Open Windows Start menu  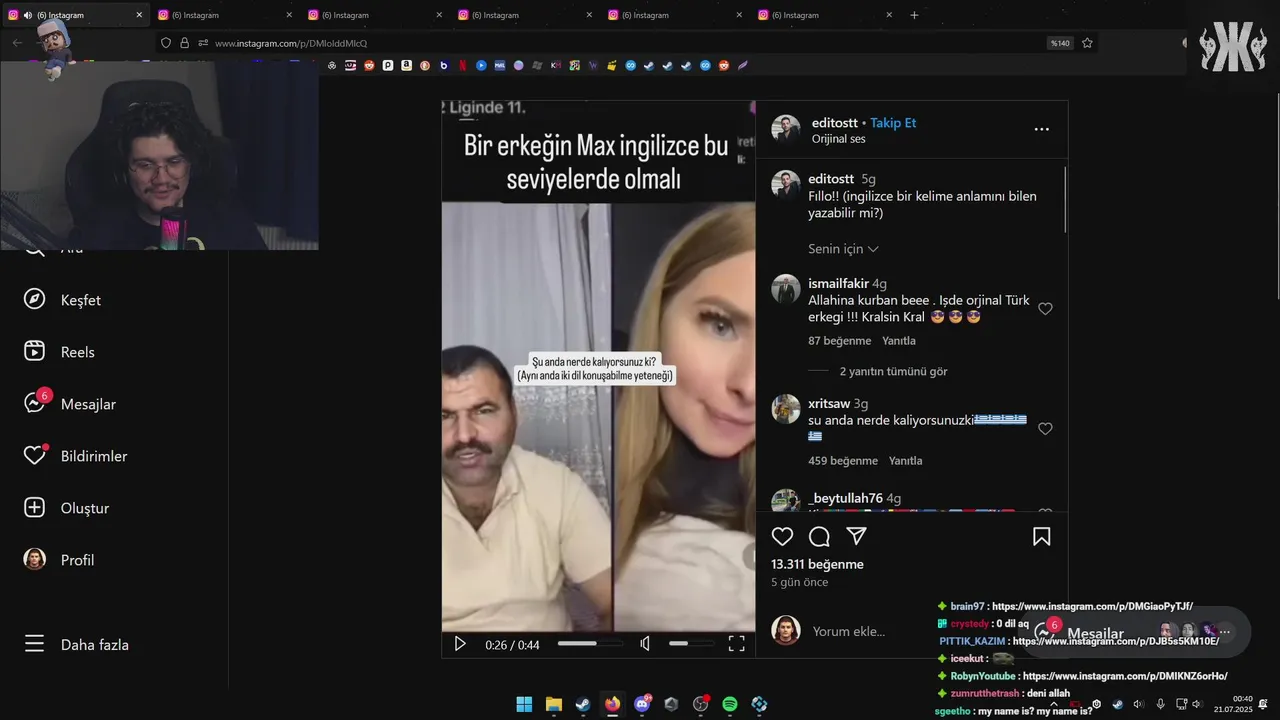(524, 704)
